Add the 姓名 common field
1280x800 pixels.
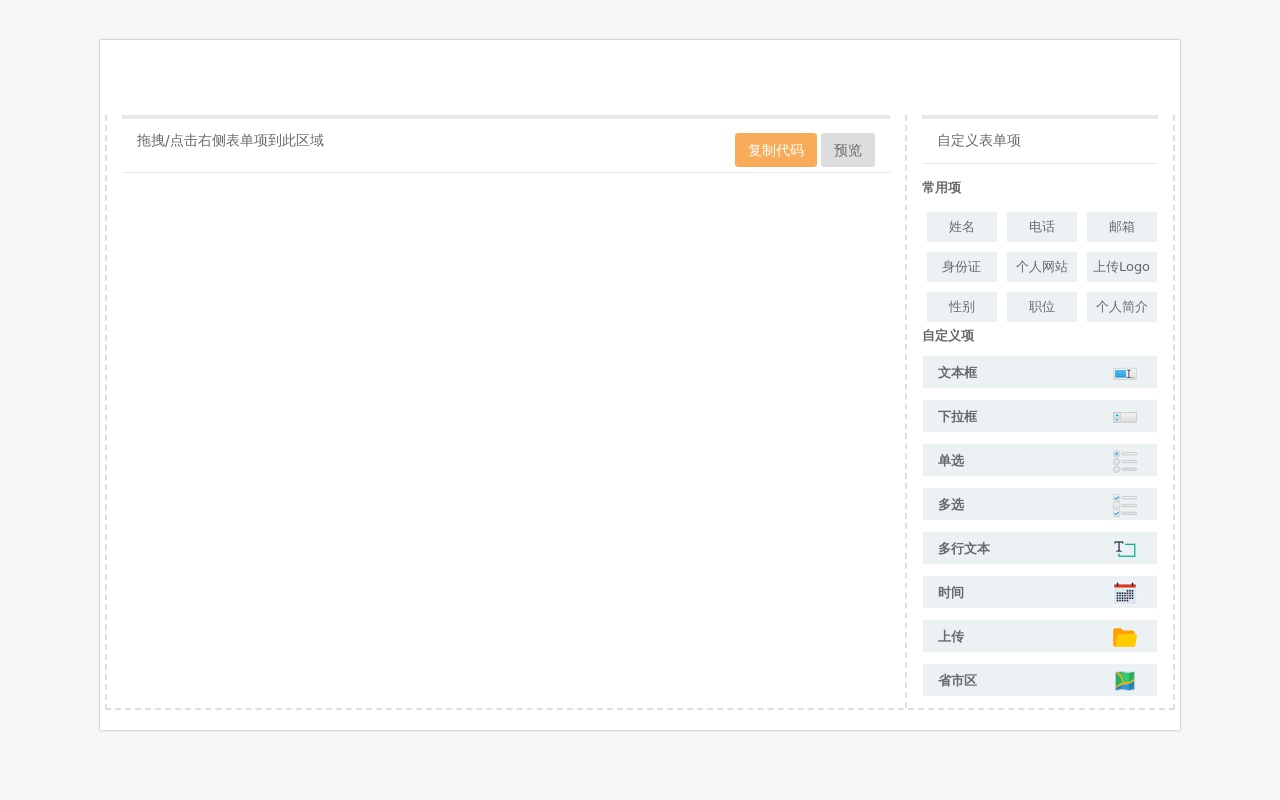[x=962, y=227]
